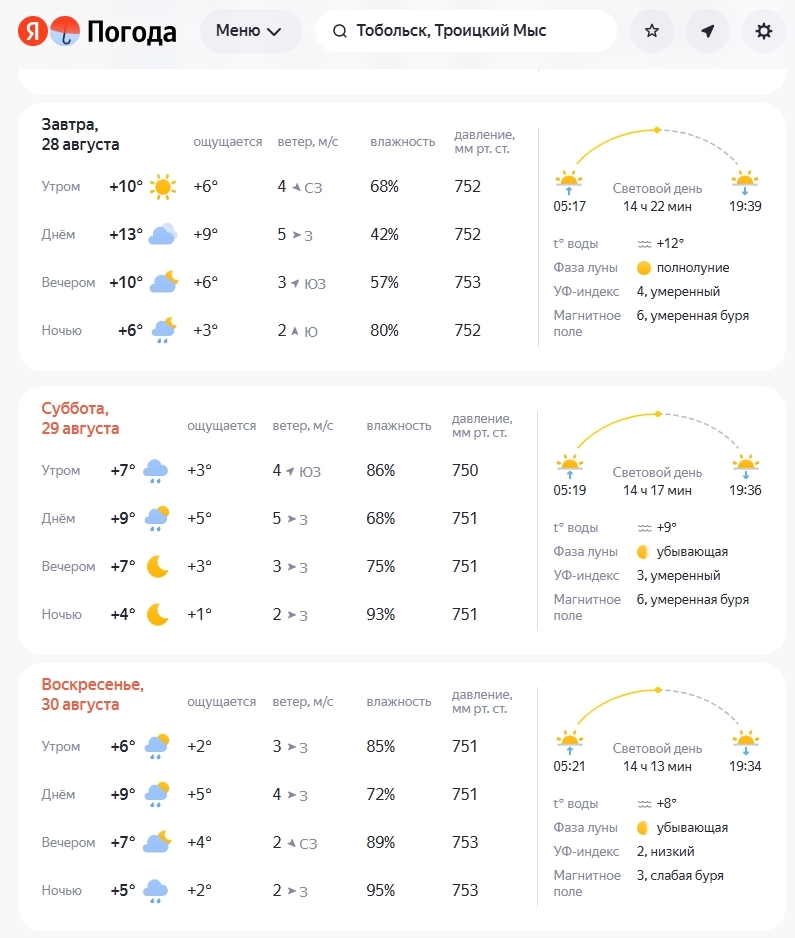Viewport: 795px width, 938px height.
Task: Detect my location with arrow icon
Action: 708,31
